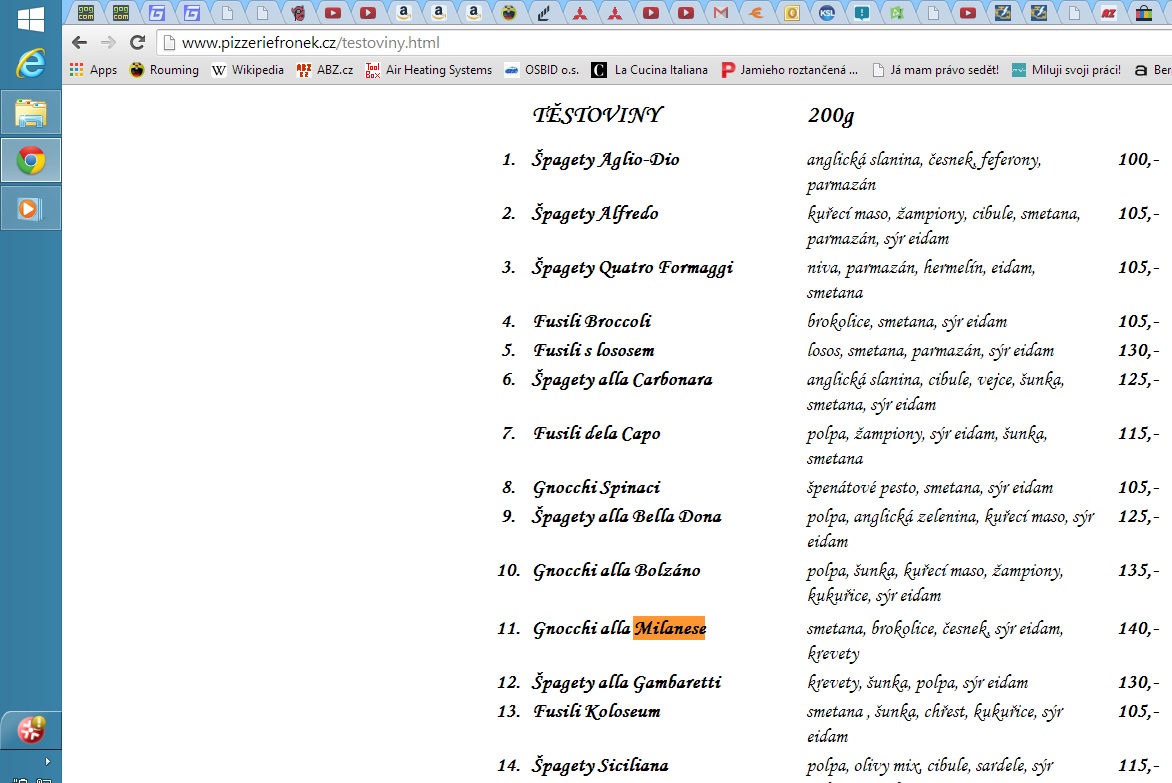Switch to the teal exclamation speech-bubble tab

(x=862, y=13)
